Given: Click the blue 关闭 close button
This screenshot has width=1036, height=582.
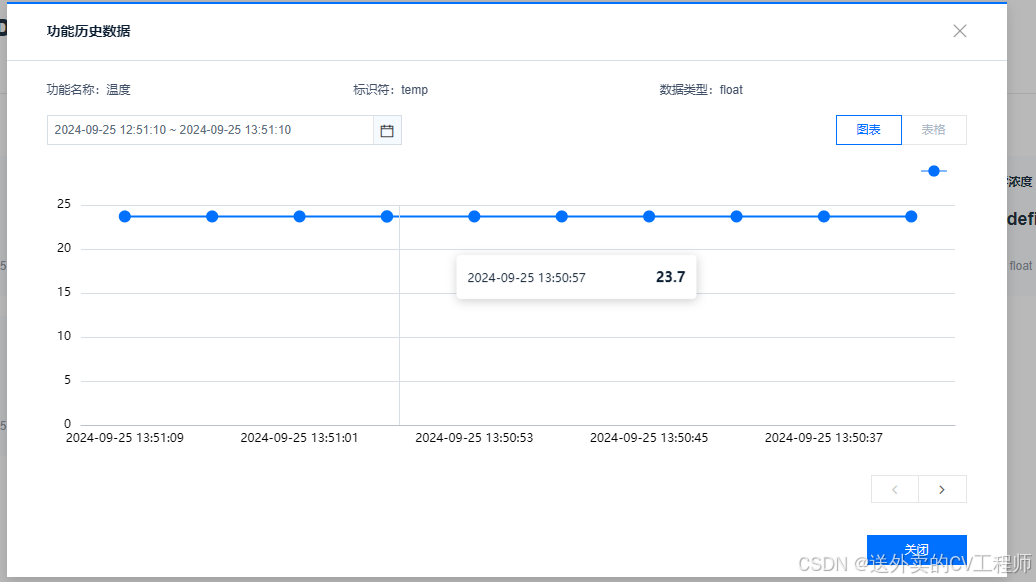Looking at the screenshot, I should pos(916,550).
